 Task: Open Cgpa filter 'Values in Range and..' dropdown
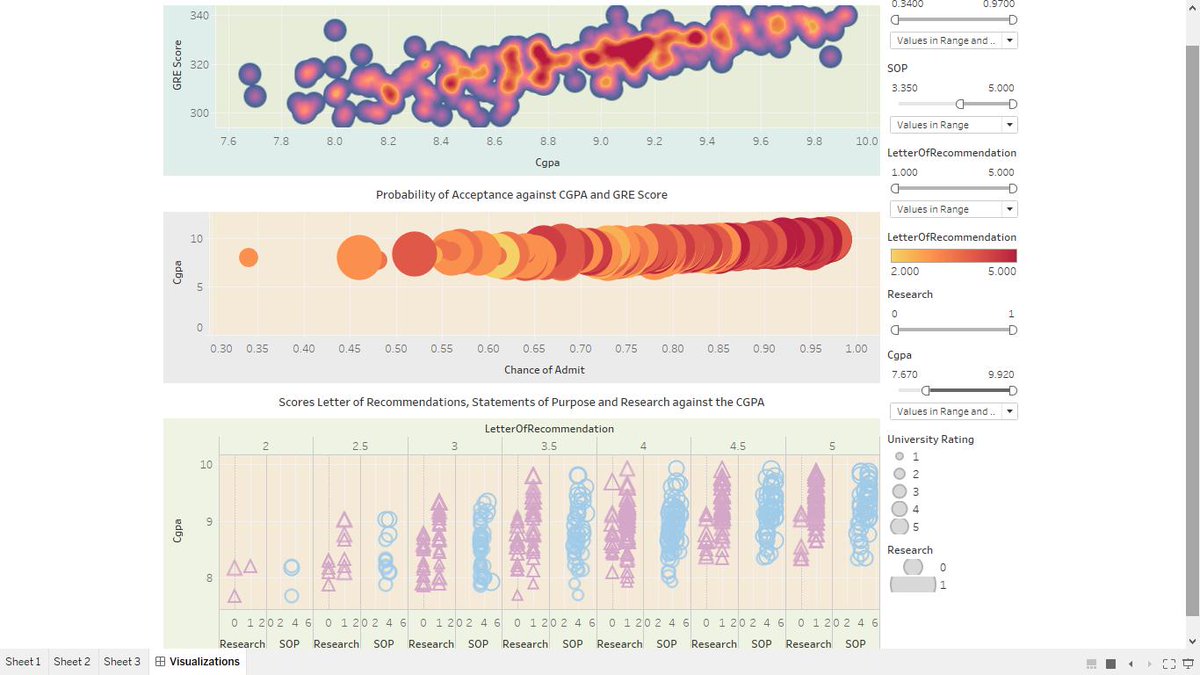coord(953,411)
